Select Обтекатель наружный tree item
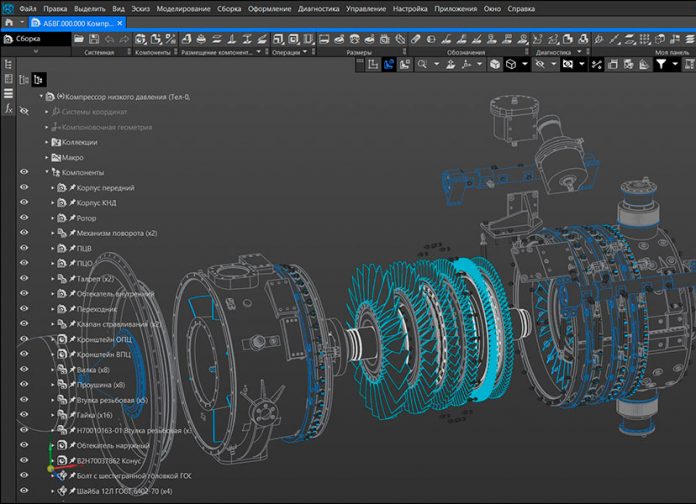The height and width of the screenshot is (504, 696). pyautogui.click(x=113, y=445)
